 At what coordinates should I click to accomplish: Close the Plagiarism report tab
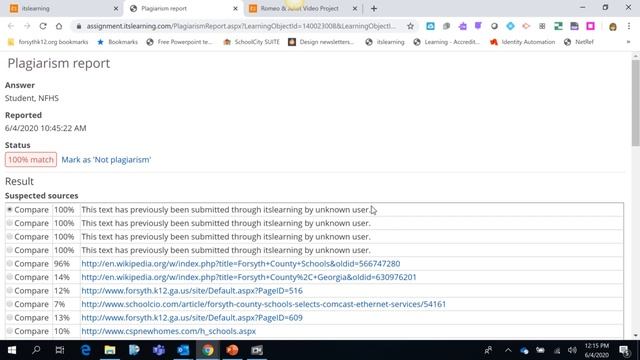[x=235, y=8]
